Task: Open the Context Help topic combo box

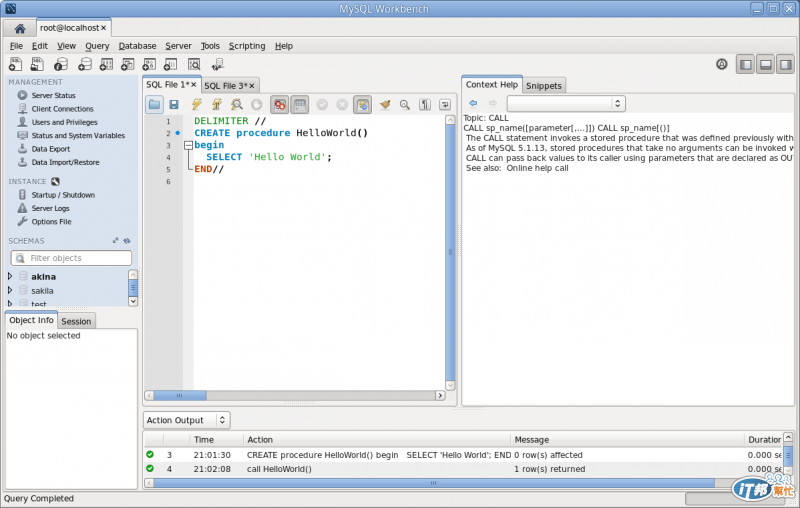Action: 566,104
